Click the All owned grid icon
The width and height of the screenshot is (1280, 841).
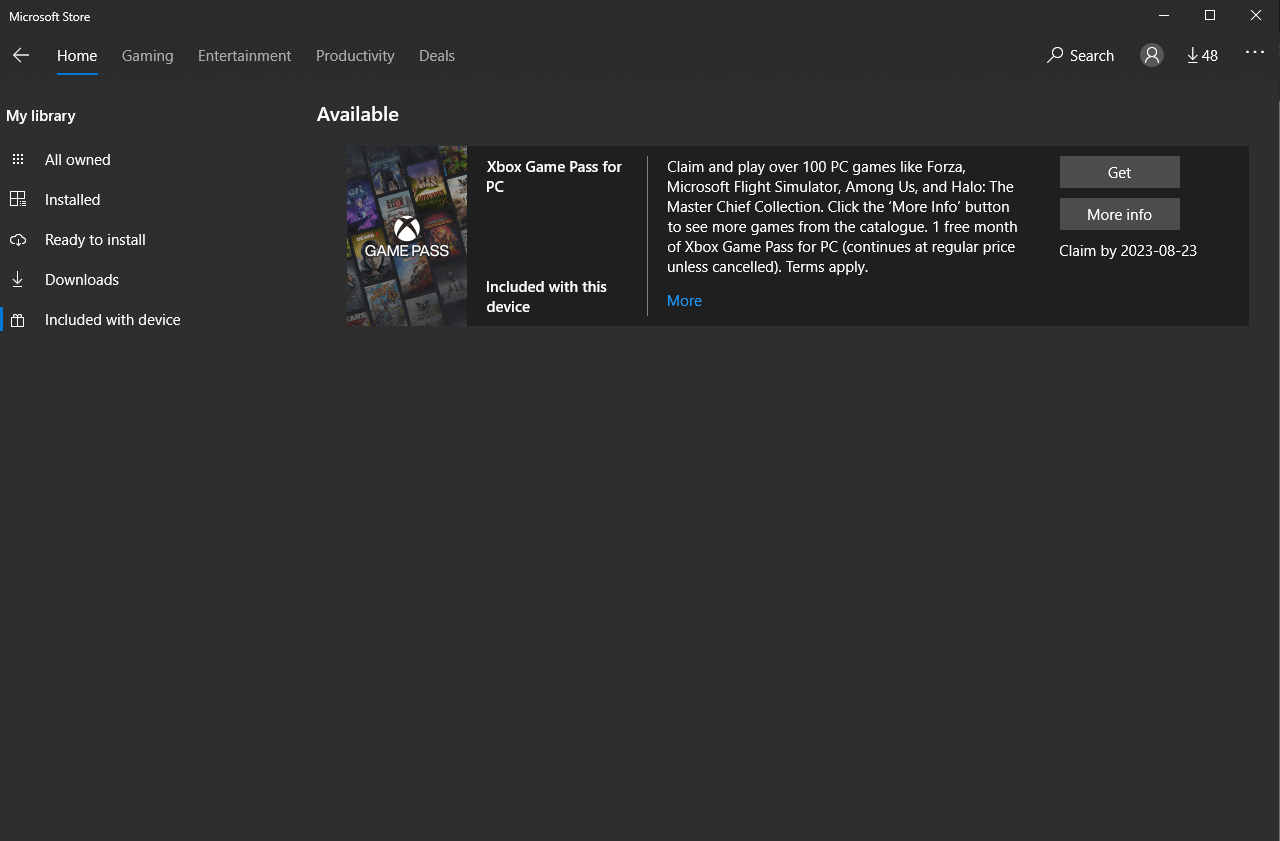pyautogui.click(x=18, y=160)
